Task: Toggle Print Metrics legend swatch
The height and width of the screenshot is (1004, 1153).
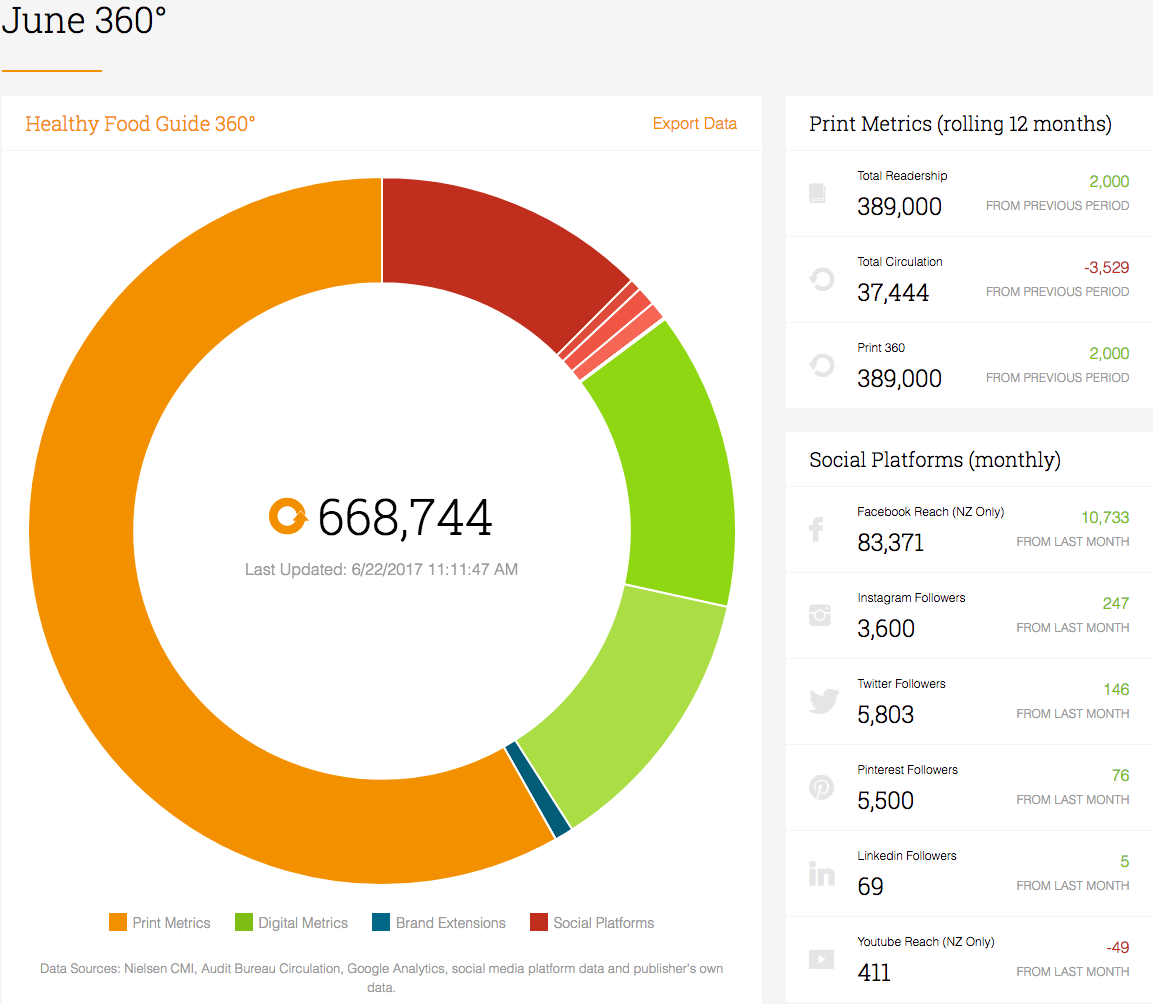Action: 118,922
